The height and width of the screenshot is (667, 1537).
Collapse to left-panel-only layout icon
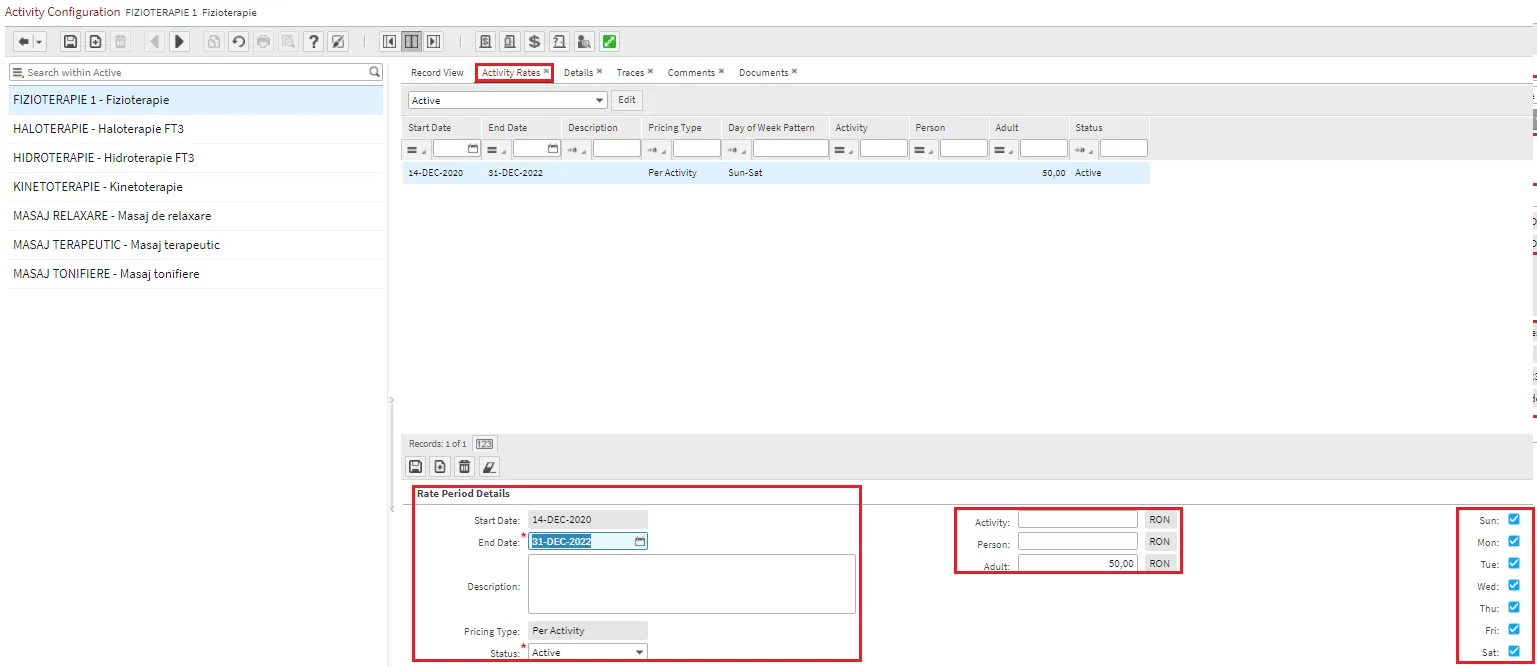point(389,41)
